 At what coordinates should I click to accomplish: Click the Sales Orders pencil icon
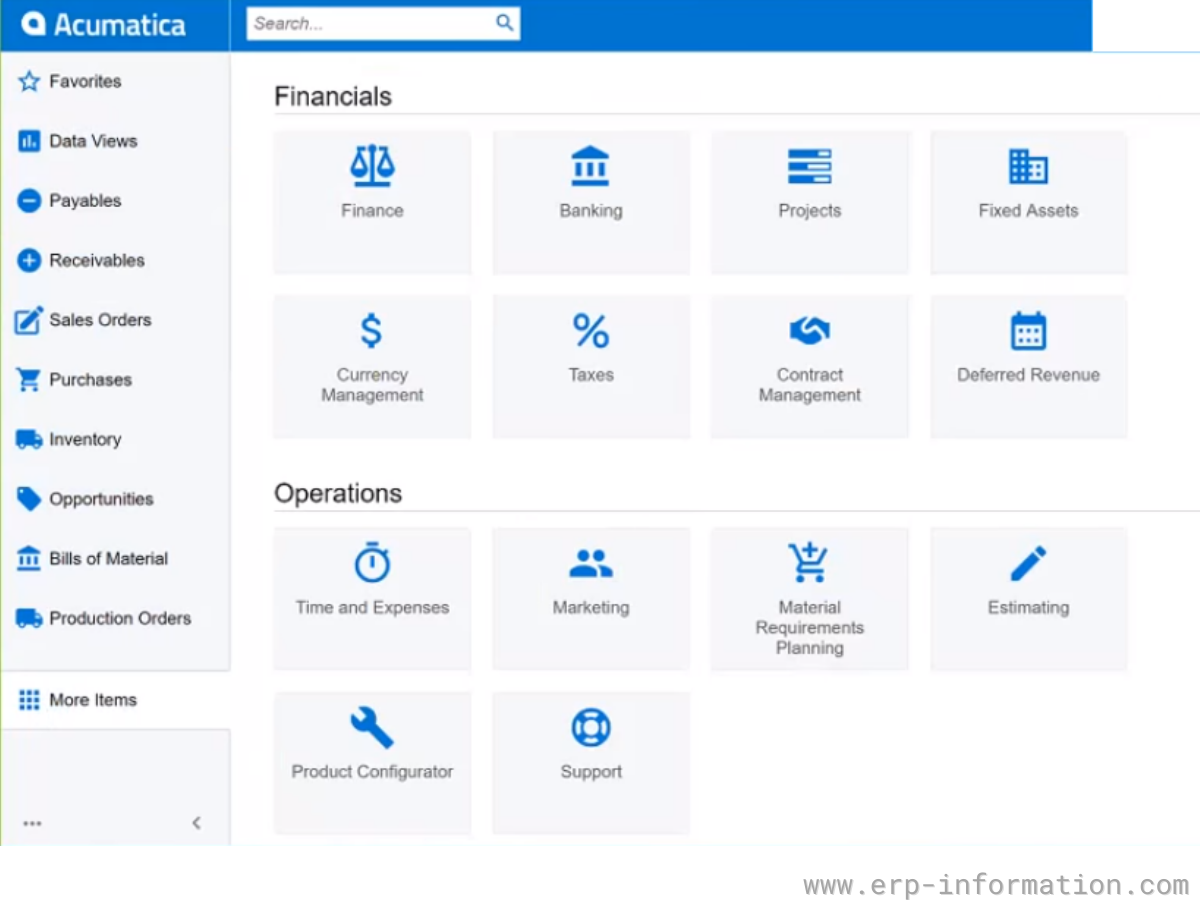click(x=29, y=320)
